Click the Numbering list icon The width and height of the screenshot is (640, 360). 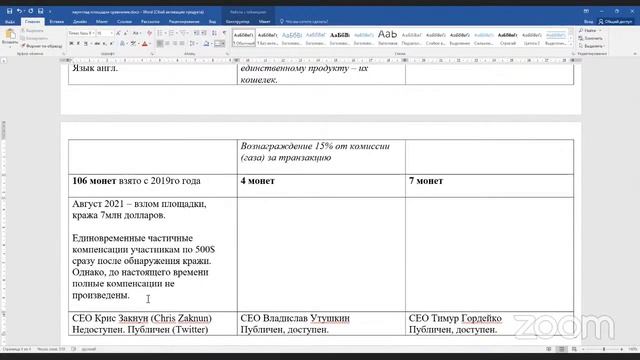click(x=172, y=33)
